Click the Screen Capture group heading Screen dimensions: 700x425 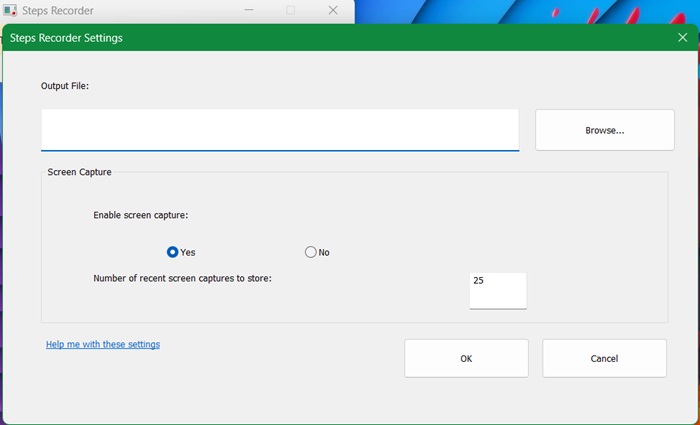coord(79,172)
